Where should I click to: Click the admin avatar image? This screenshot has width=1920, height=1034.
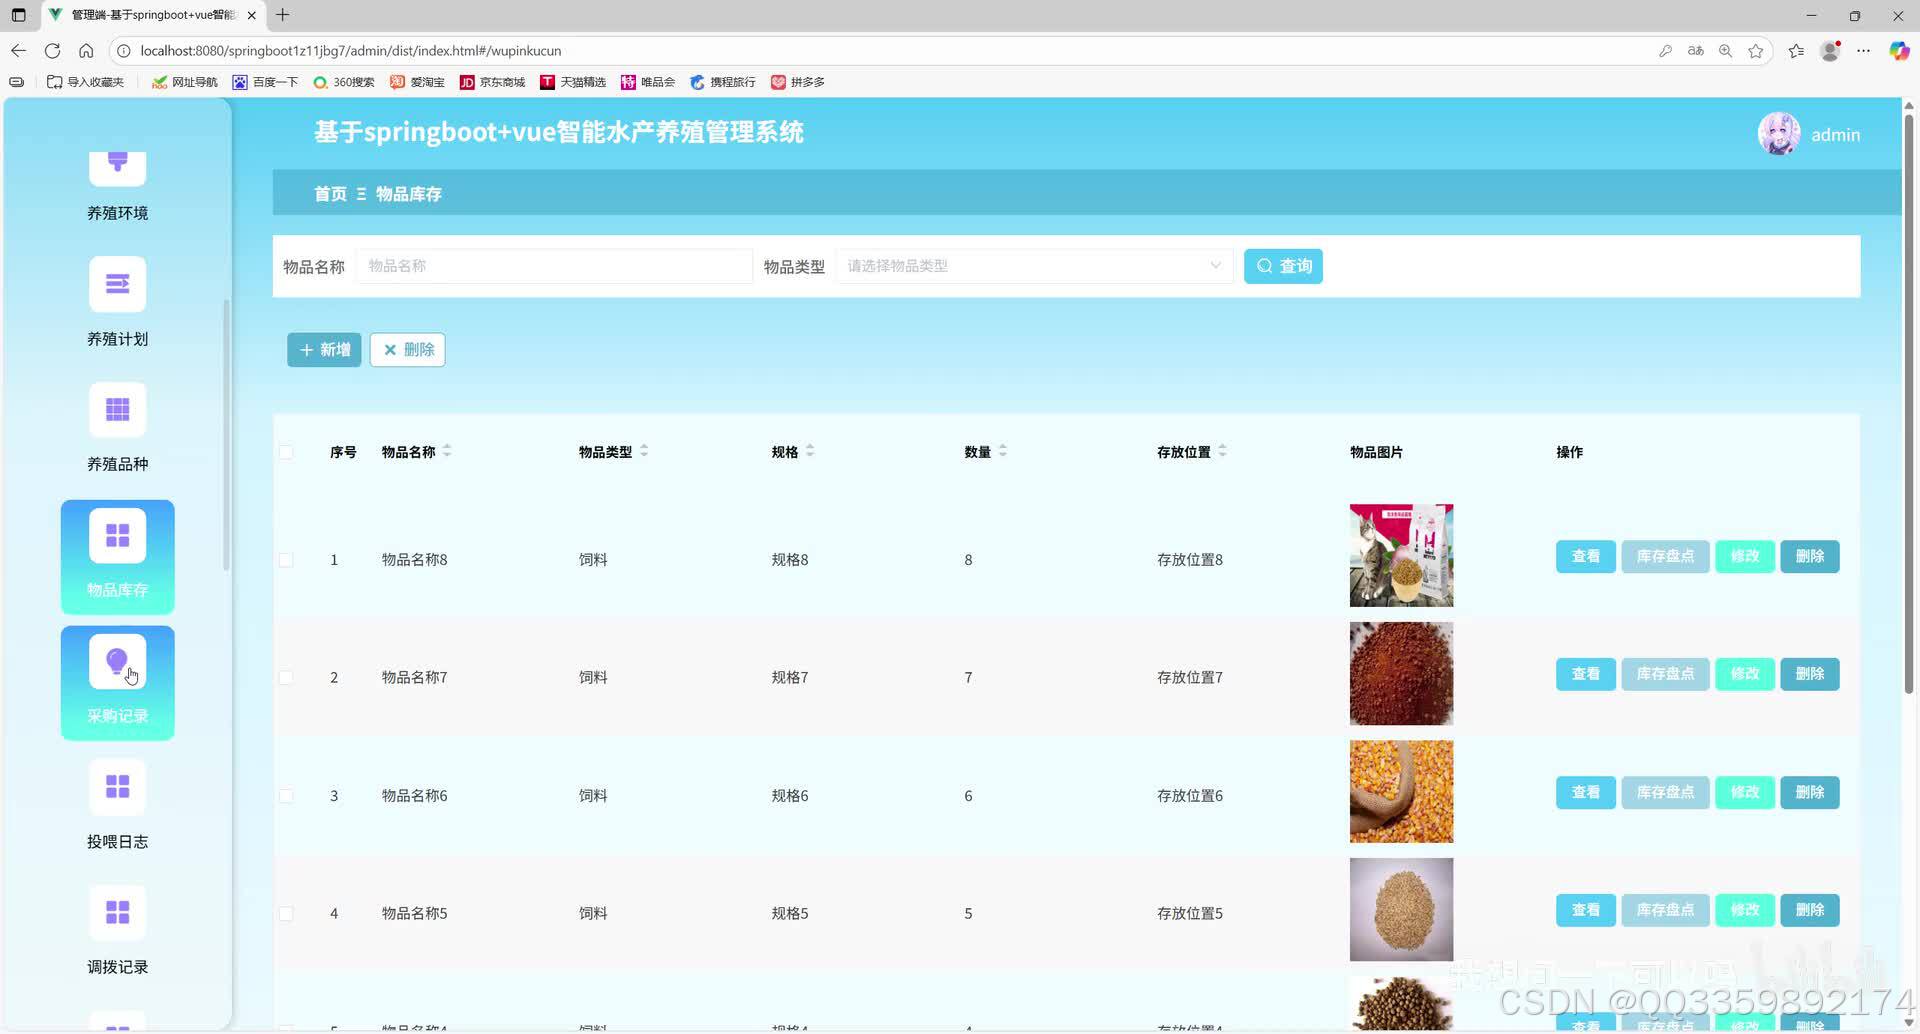coord(1779,134)
